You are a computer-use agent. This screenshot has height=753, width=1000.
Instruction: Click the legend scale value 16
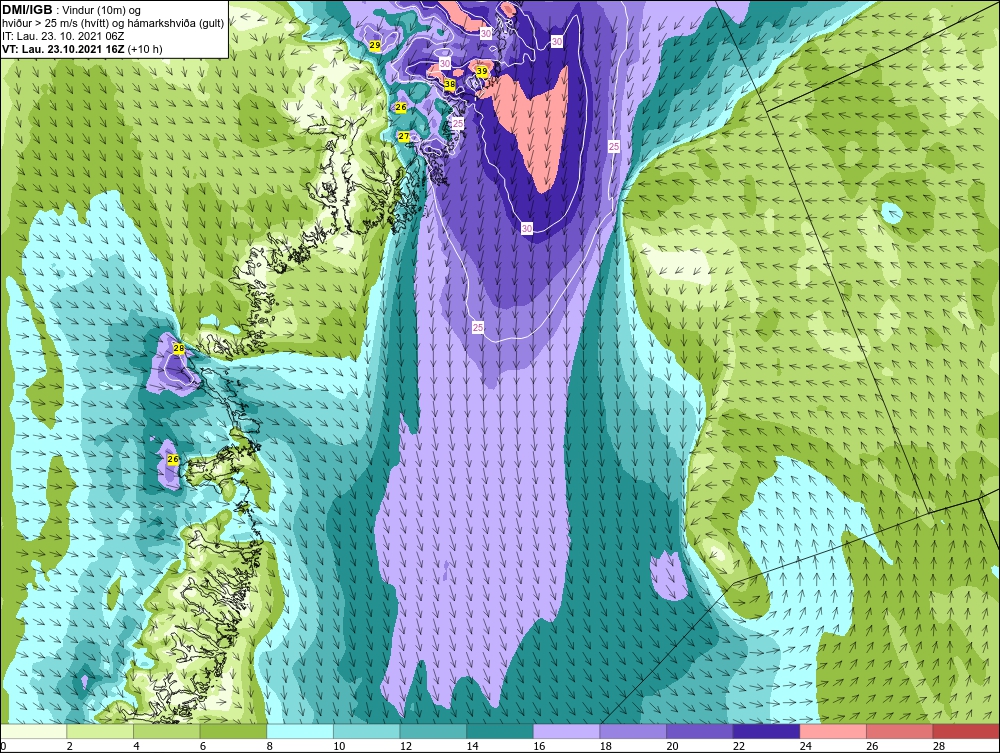(539, 746)
